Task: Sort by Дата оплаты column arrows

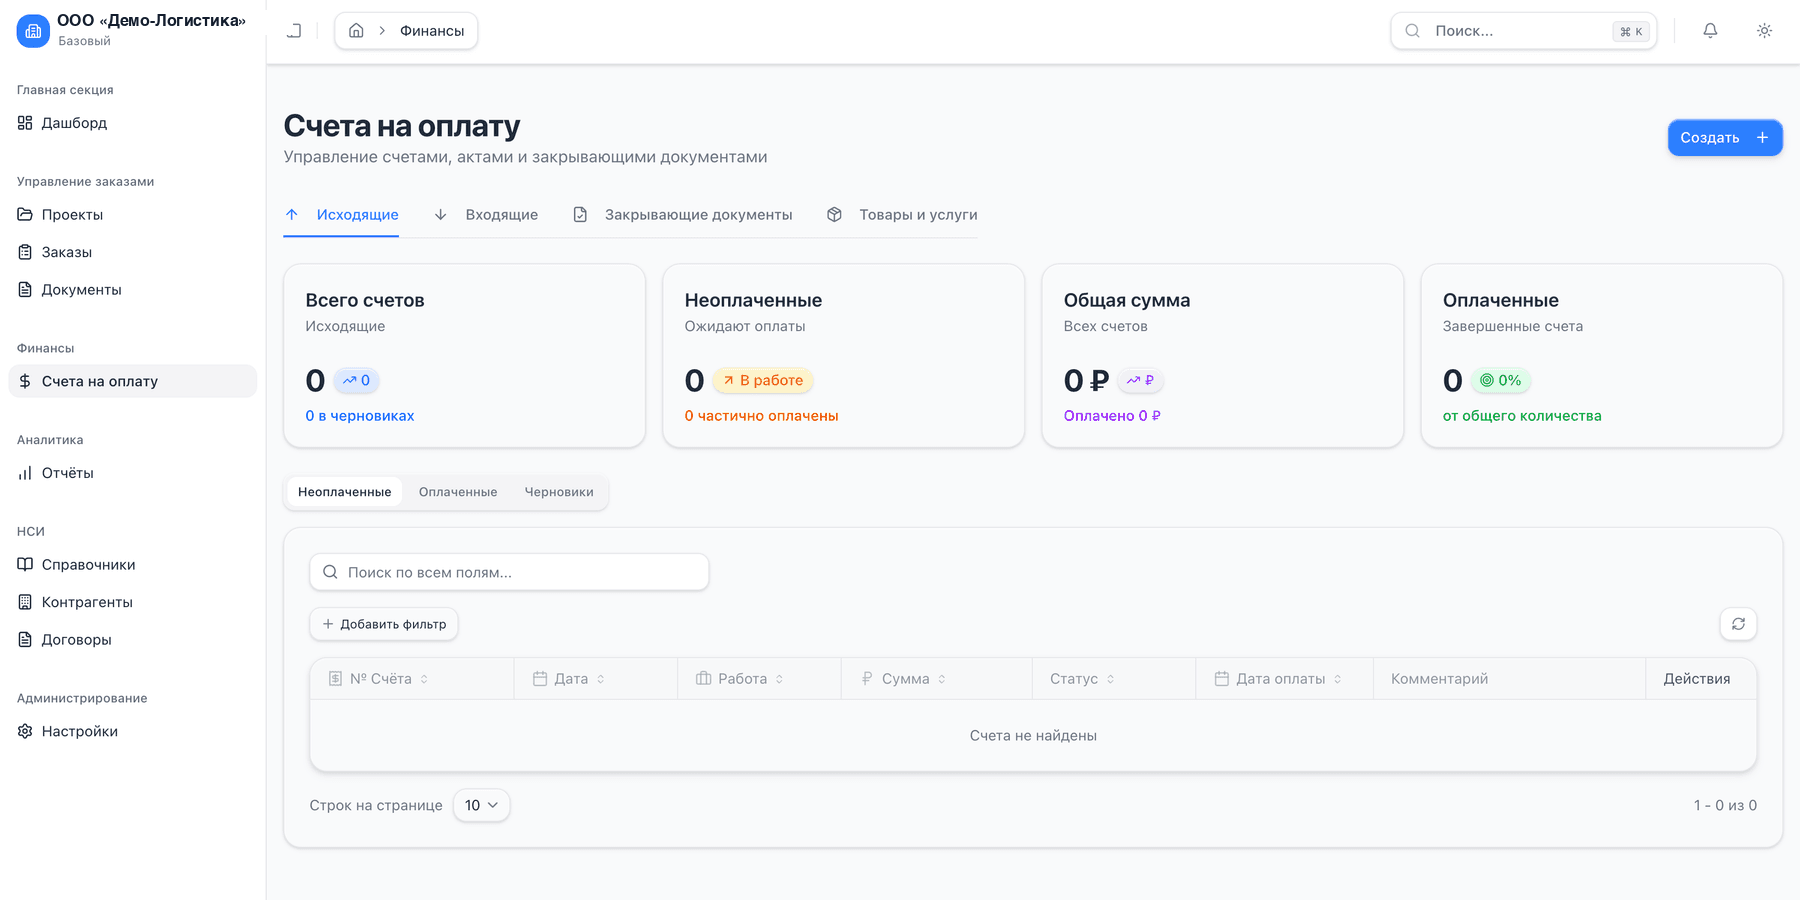Action: pos(1337,679)
